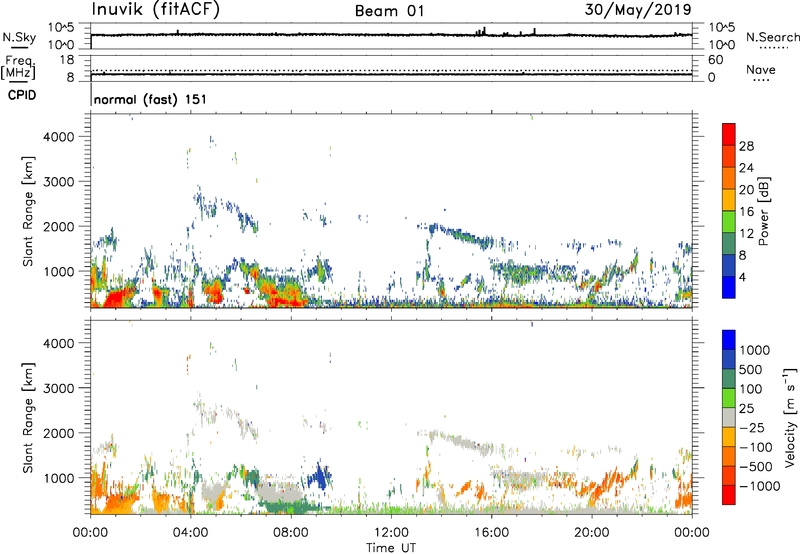Click the '04:00' time tick label
This screenshot has width=800, height=554.
[190, 533]
